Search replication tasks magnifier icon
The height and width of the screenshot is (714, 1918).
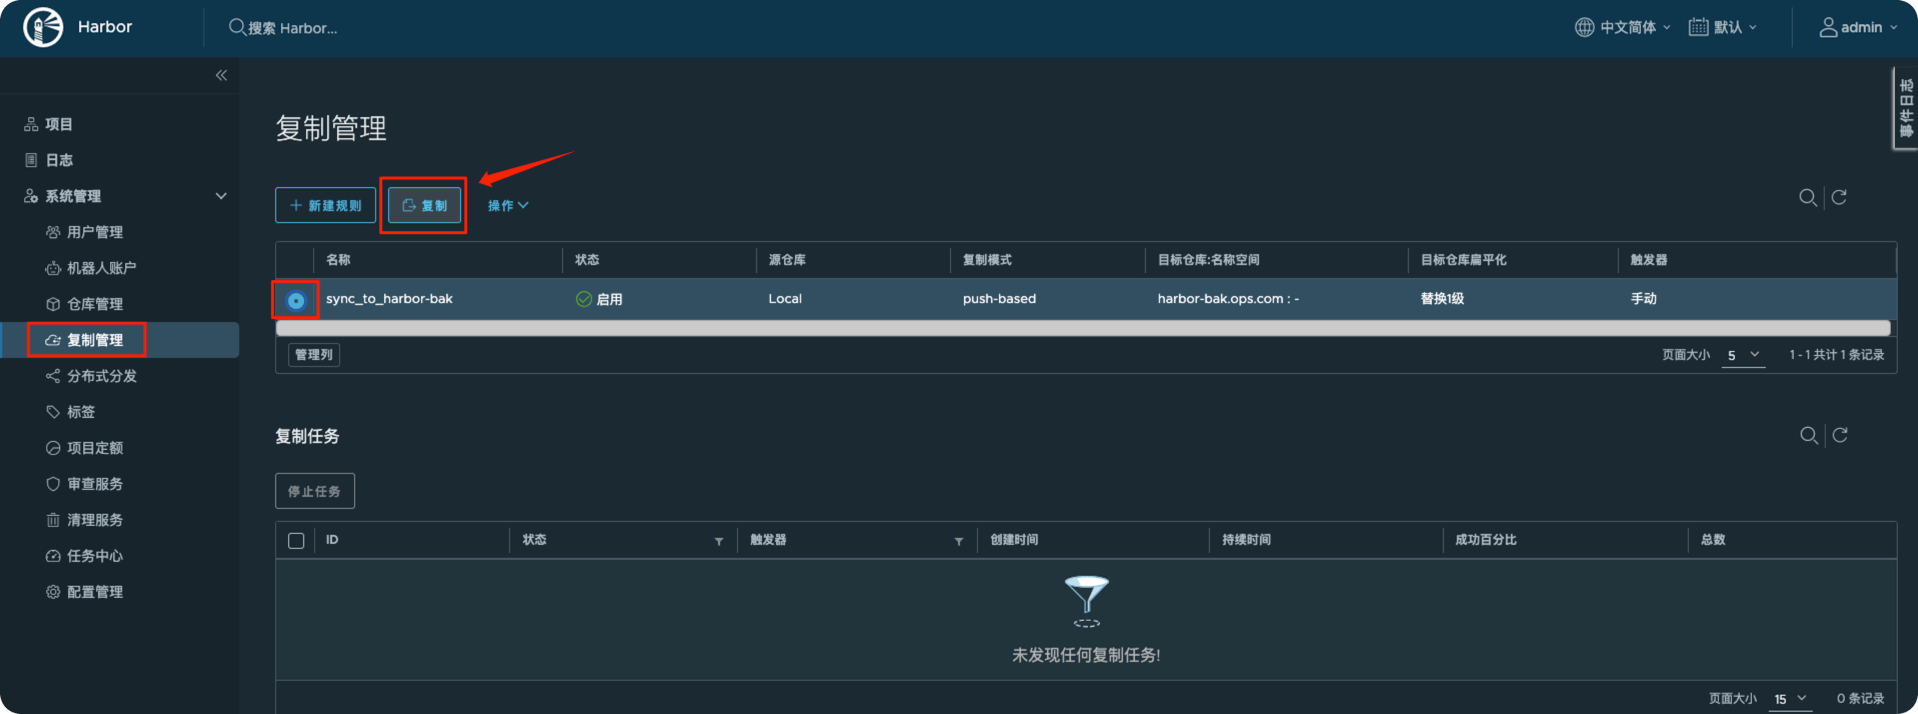[1809, 435]
